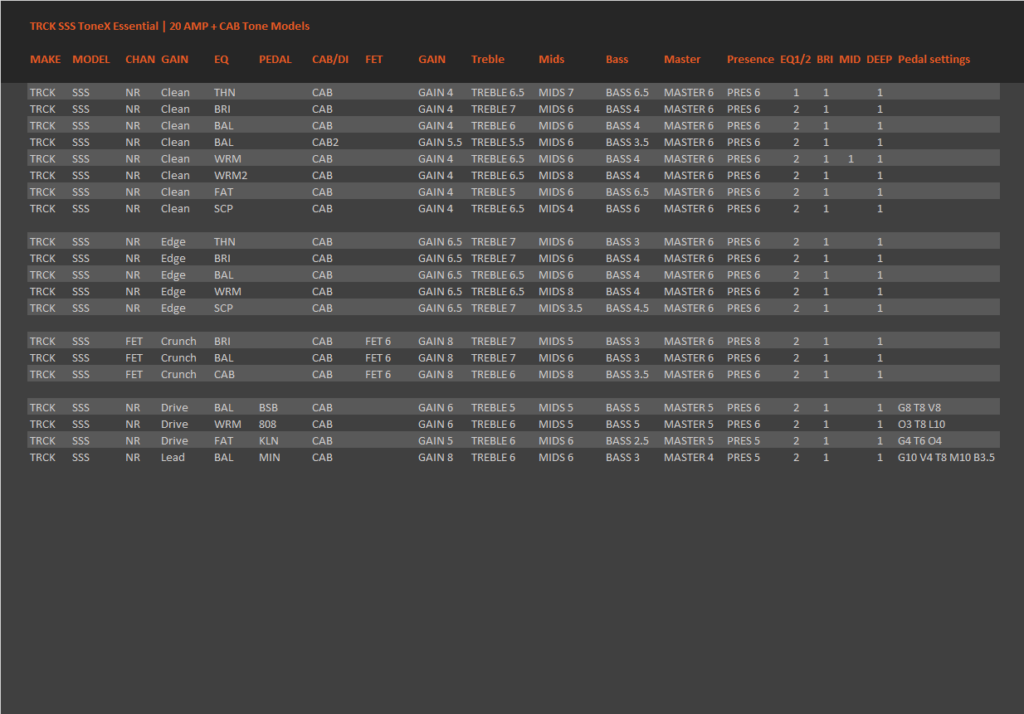
Task: Click FET channel in the Crunch BRI row
Action: click(x=134, y=342)
